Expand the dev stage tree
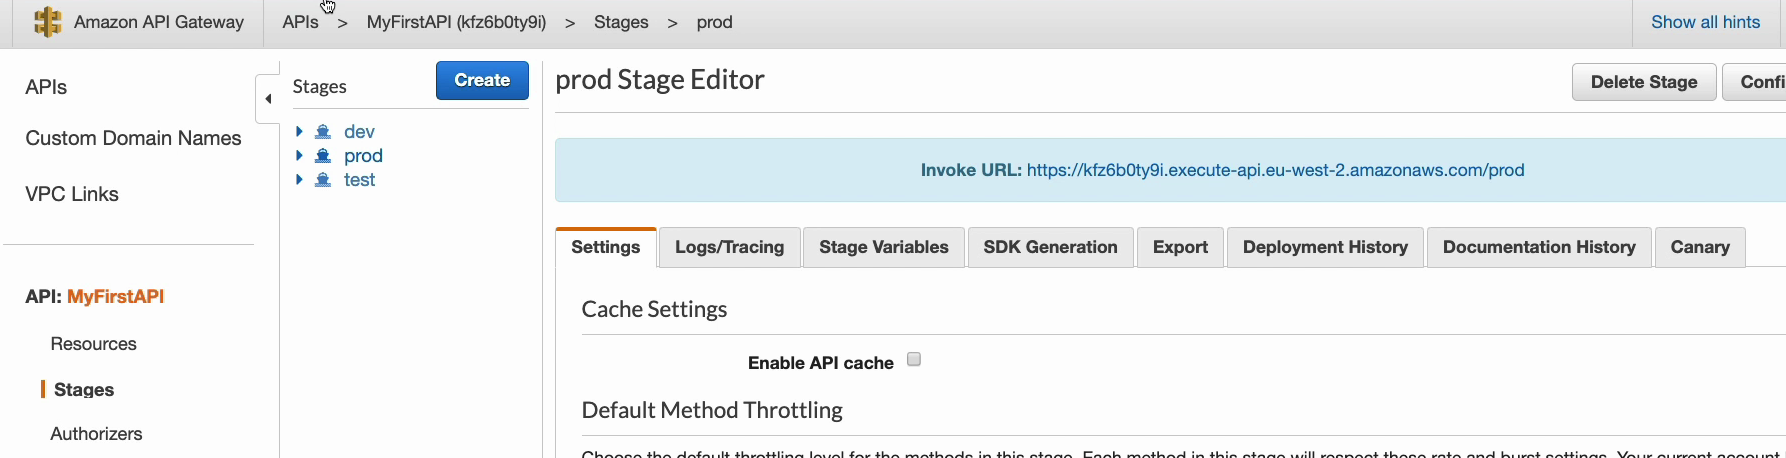The image size is (1786, 458). click(299, 131)
